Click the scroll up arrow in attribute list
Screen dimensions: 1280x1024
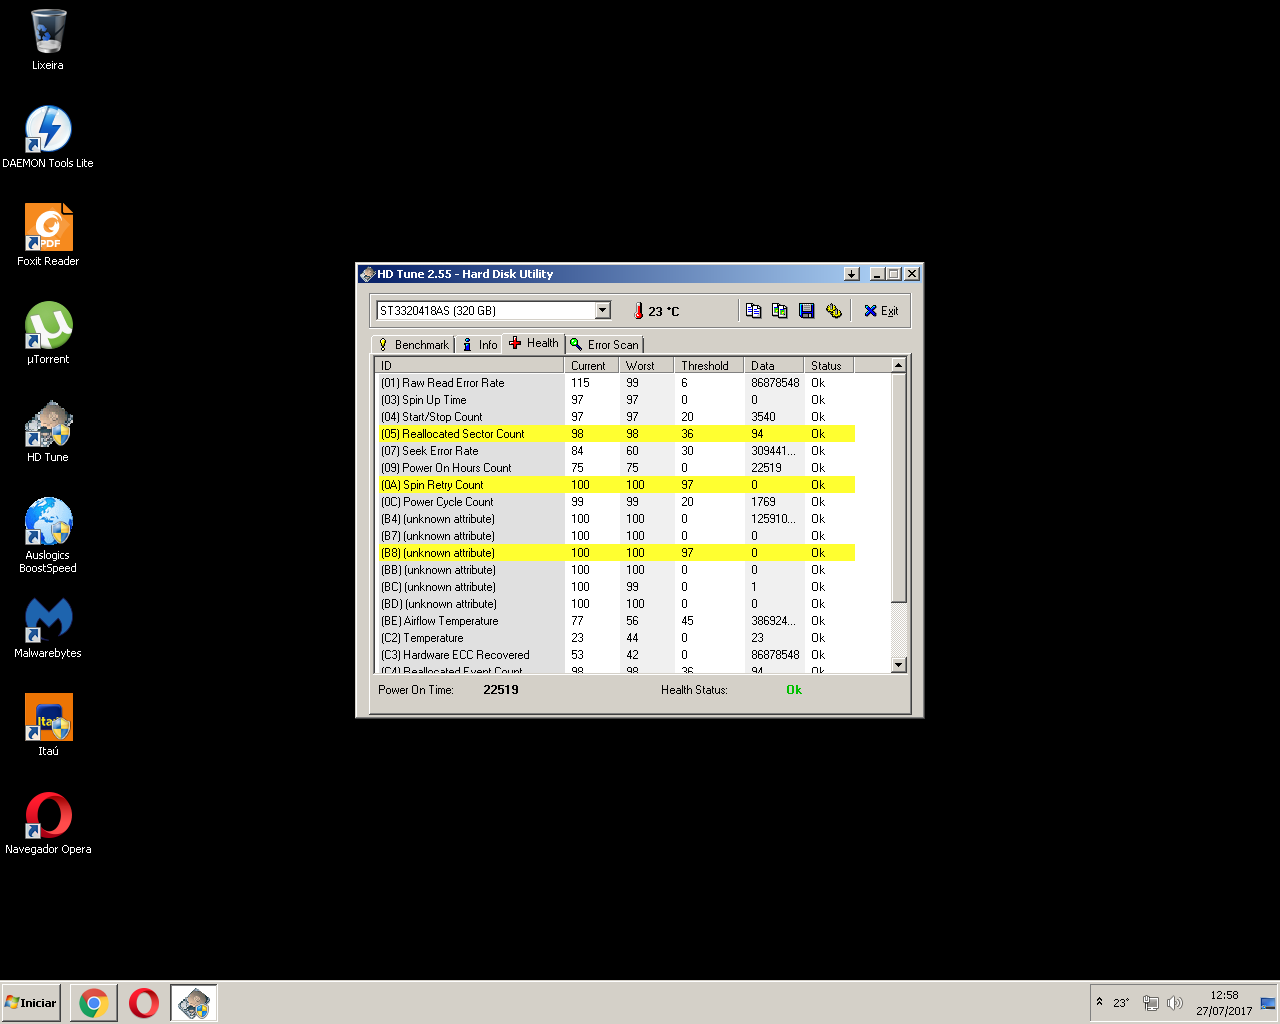coord(898,365)
